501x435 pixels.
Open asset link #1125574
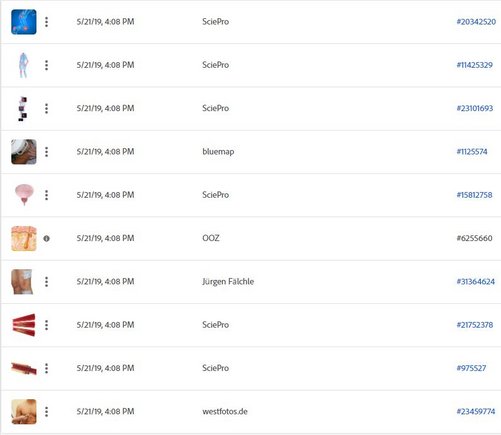(472, 152)
